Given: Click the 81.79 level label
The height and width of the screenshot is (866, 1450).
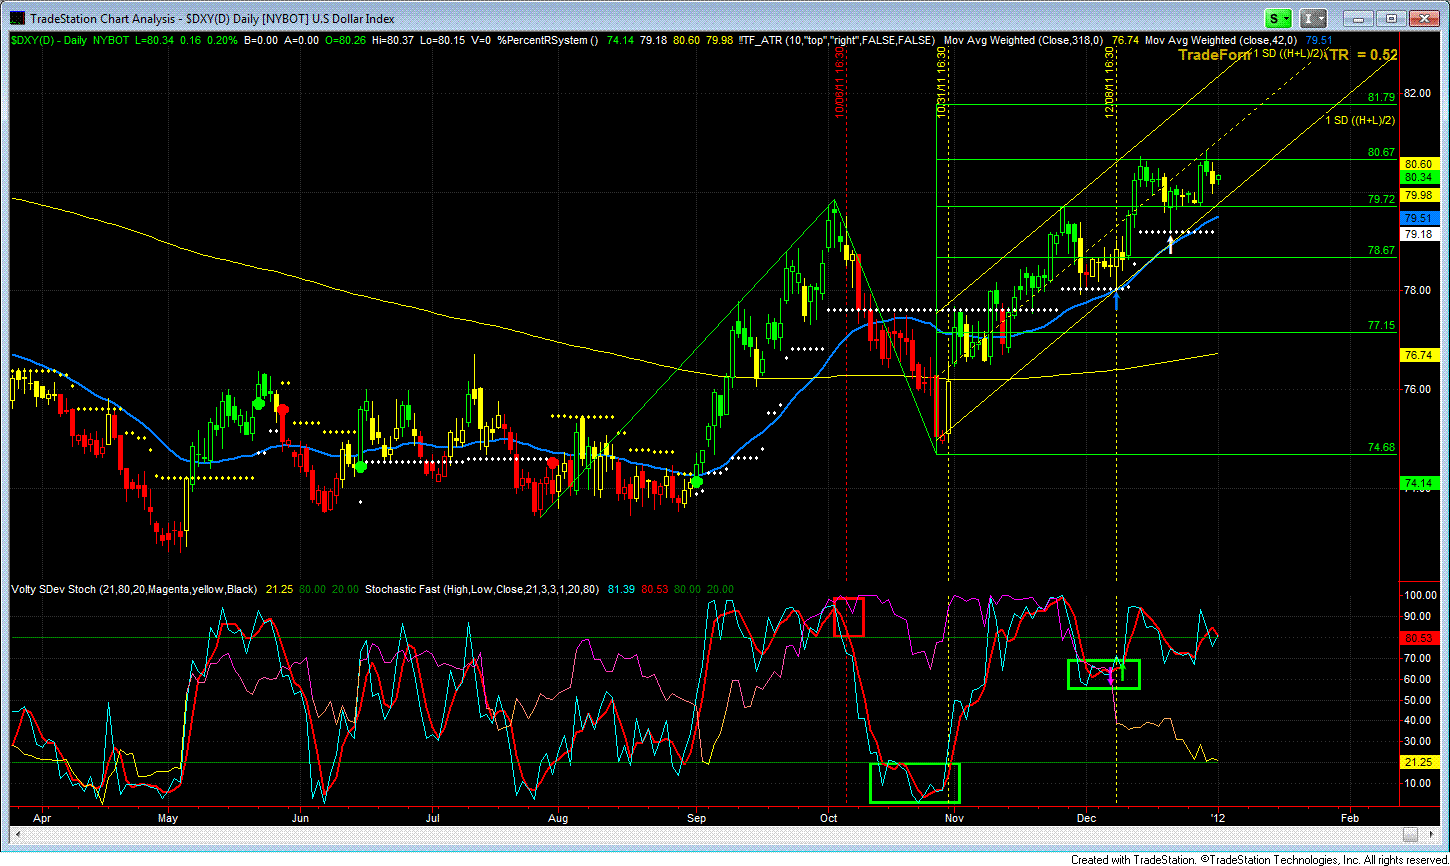Looking at the screenshot, I should click(x=1381, y=97).
